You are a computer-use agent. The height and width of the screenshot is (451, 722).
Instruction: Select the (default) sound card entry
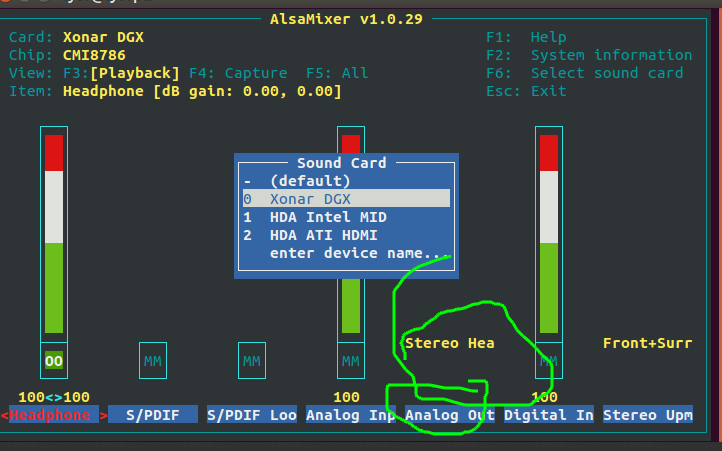[346, 181]
